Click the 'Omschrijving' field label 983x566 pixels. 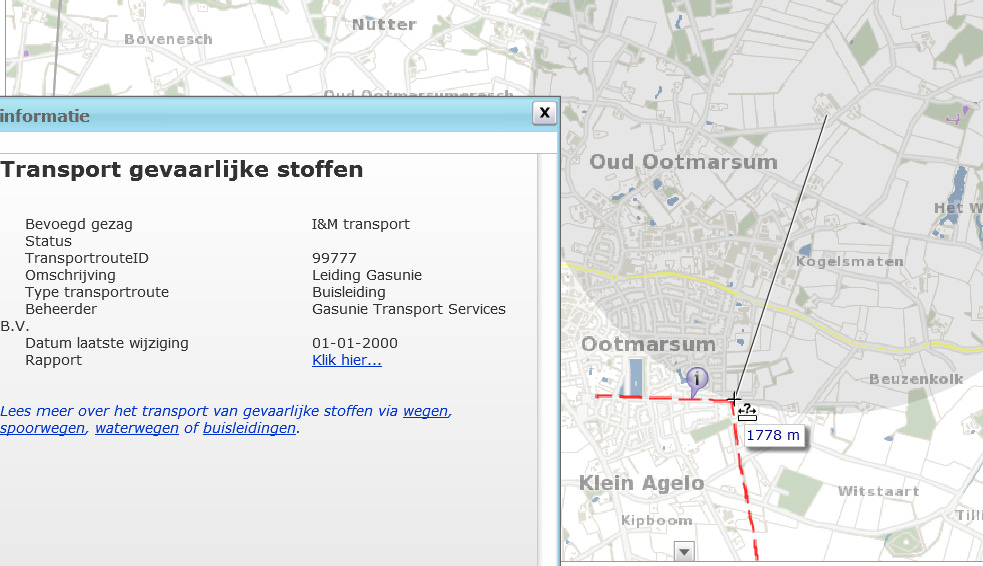coord(70,275)
